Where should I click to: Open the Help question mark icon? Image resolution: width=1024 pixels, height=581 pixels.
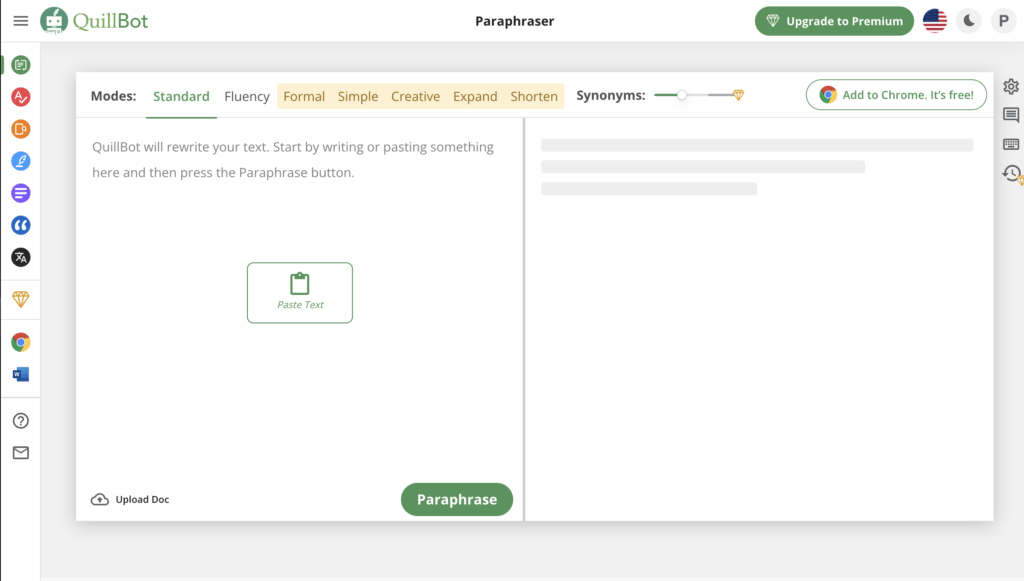pyautogui.click(x=21, y=420)
